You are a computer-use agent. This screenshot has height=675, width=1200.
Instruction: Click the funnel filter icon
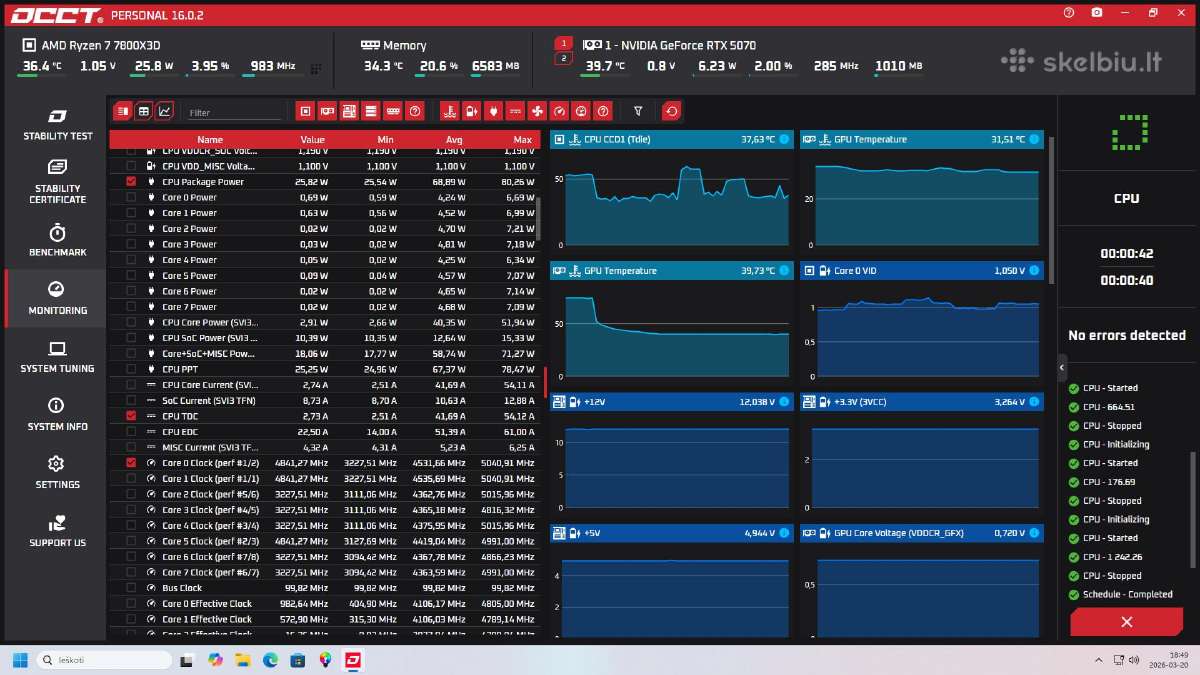[x=638, y=111]
